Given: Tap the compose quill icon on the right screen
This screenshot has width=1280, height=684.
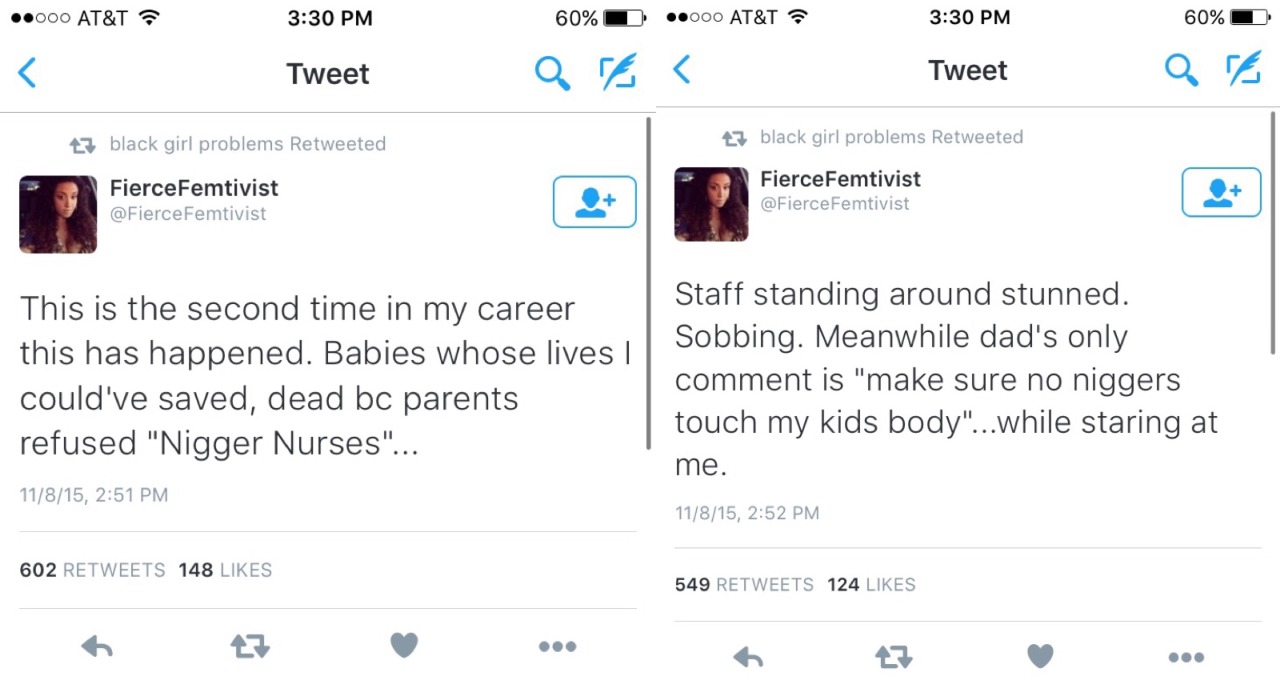Looking at the screenshot, I should pyautogui.click(x=1243, y=70).
